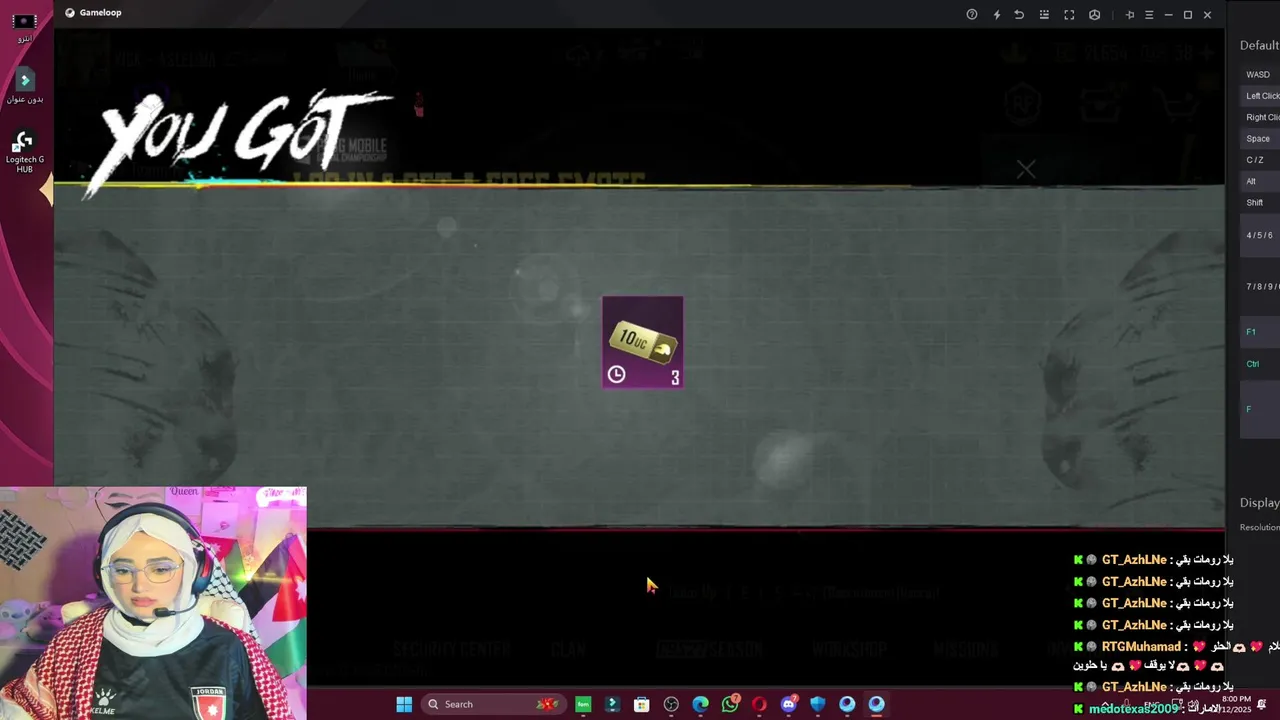1280x720 pixels.
Task: Open the green Fiverr app in taskbar
Action: click(583, 704)
